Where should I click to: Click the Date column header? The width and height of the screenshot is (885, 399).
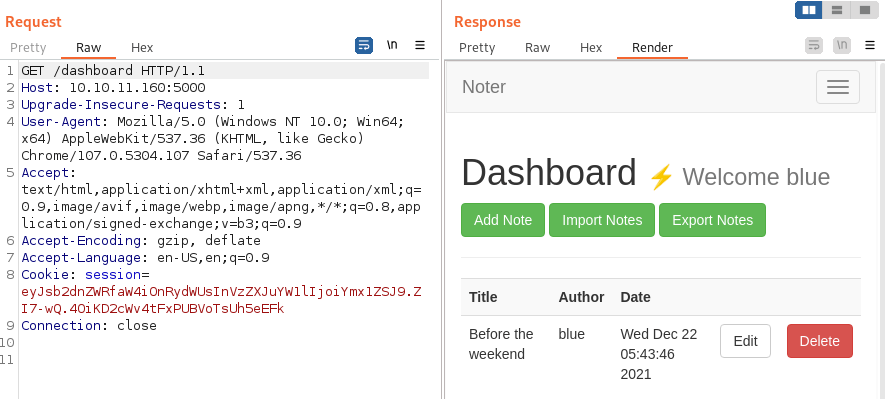(636, 297)
